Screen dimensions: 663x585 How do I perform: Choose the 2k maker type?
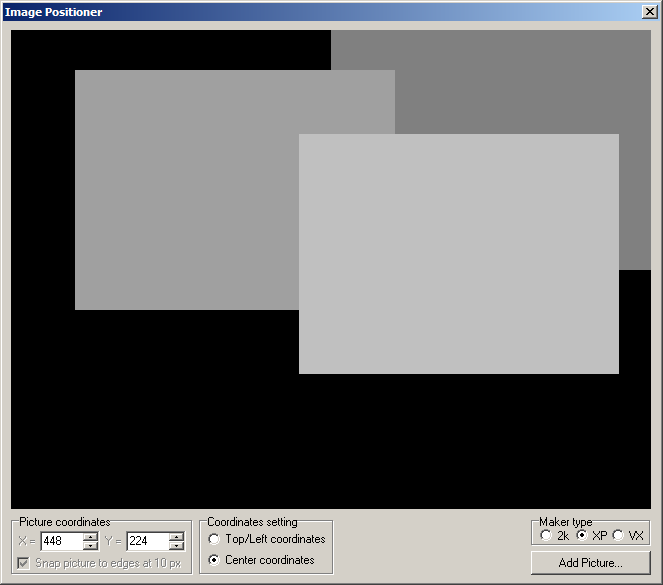tap(545, 535)
